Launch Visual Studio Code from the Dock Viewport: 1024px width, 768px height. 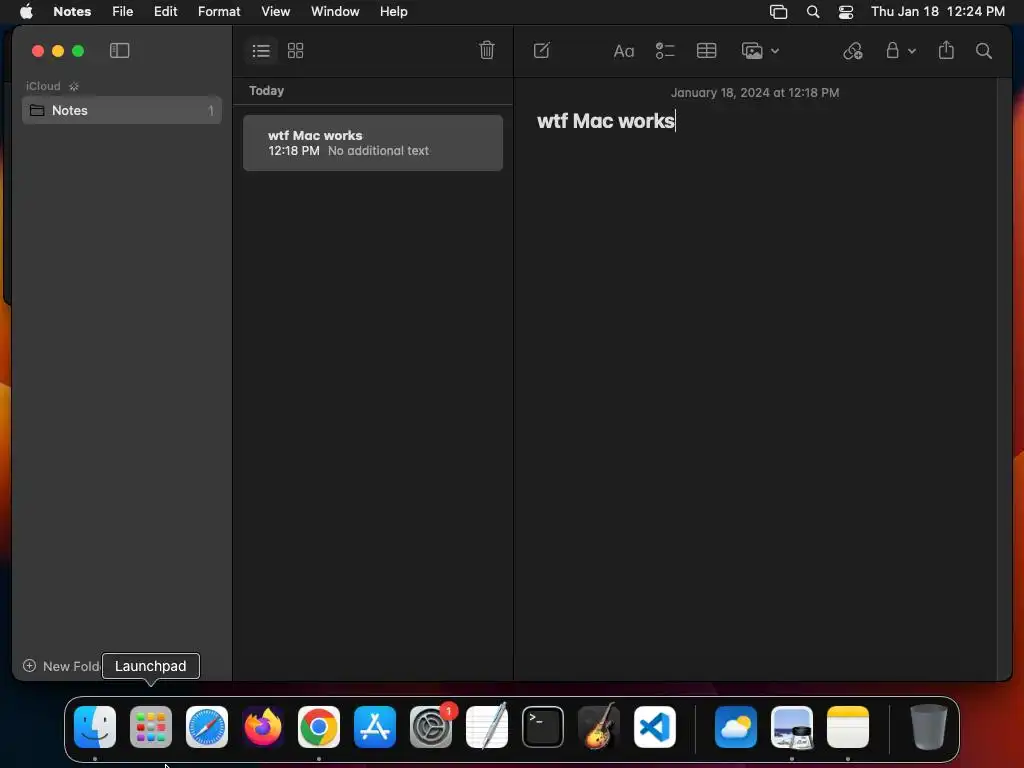pyautogui.click(x=655, y=727)
